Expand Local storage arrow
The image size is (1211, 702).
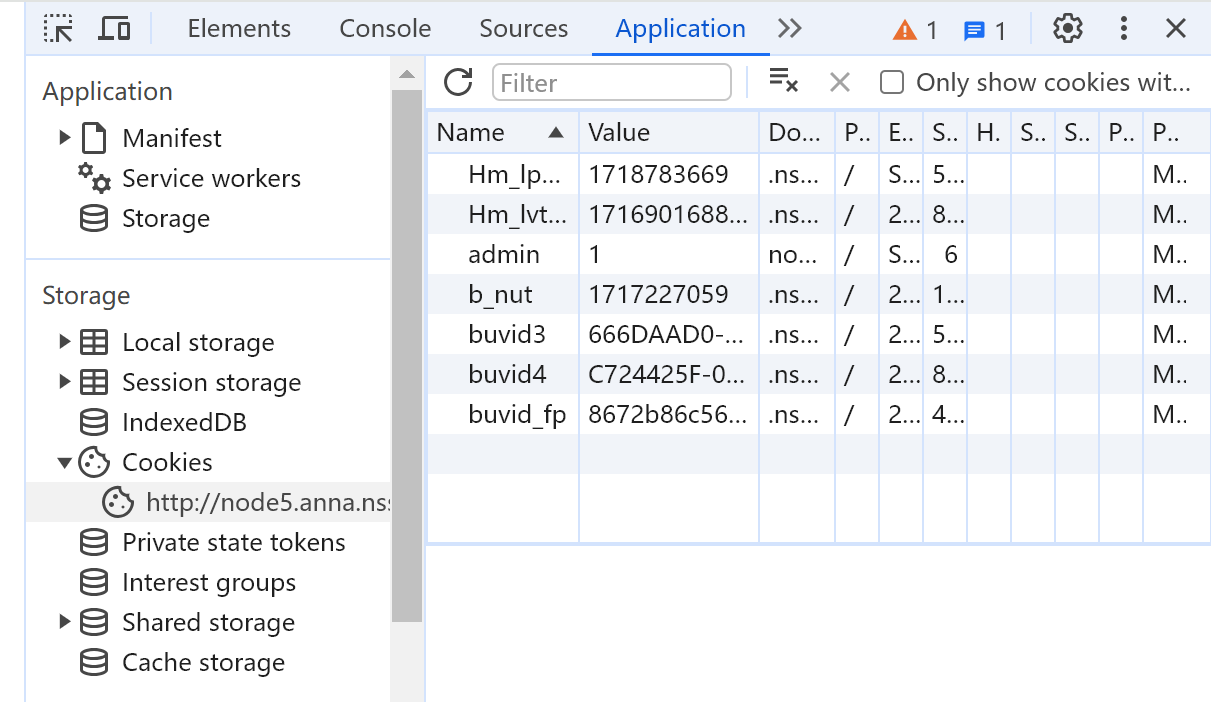[x=65, y=342]
